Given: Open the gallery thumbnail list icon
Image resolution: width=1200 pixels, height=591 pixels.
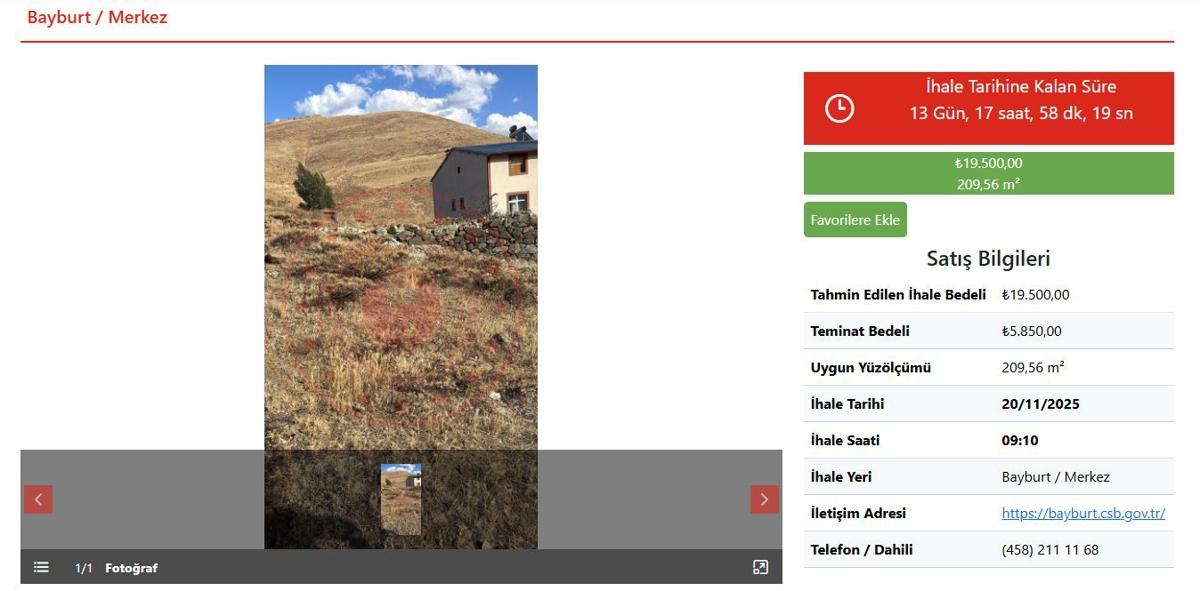Looking at the screenshot, I should point(41,567).
